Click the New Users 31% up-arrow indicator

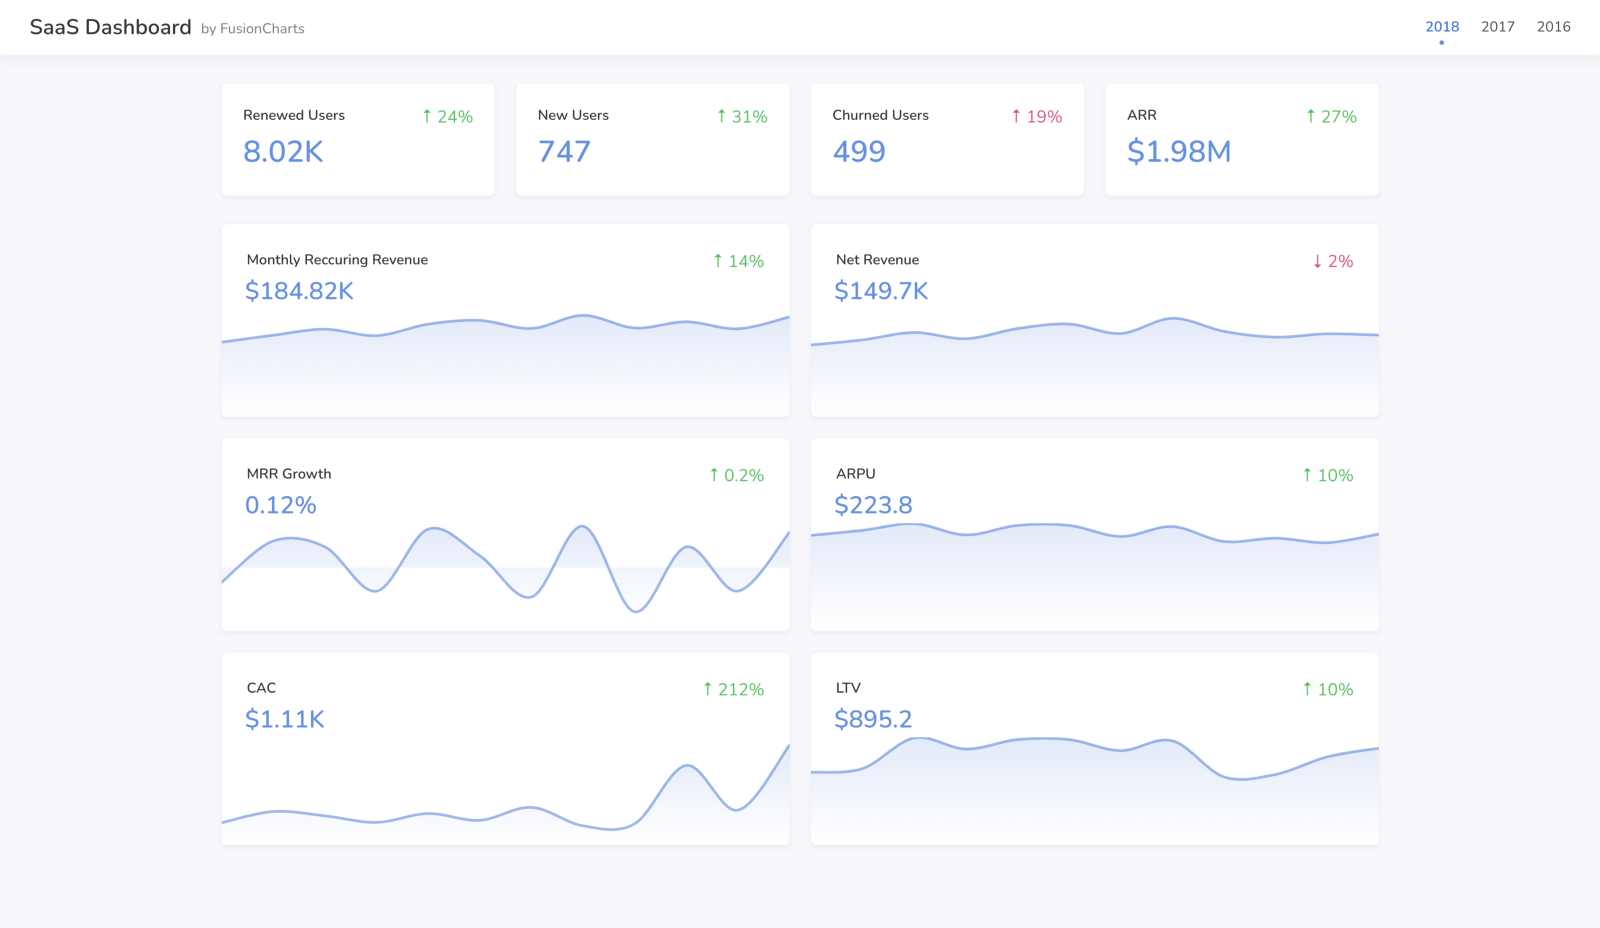pos(742,117)
